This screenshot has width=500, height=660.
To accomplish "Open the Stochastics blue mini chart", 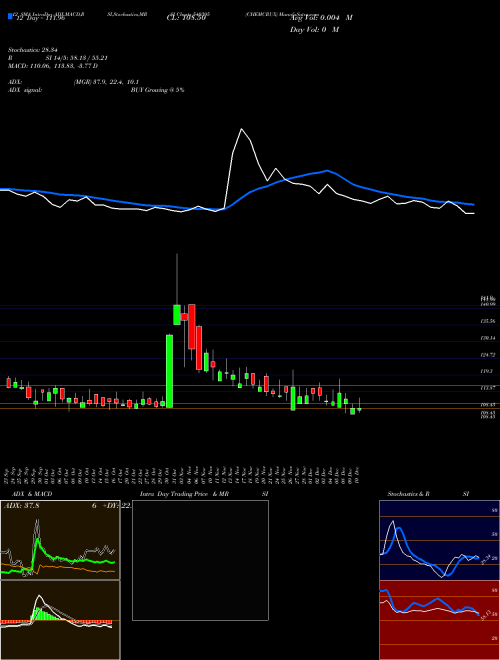I will pos(439,540).
